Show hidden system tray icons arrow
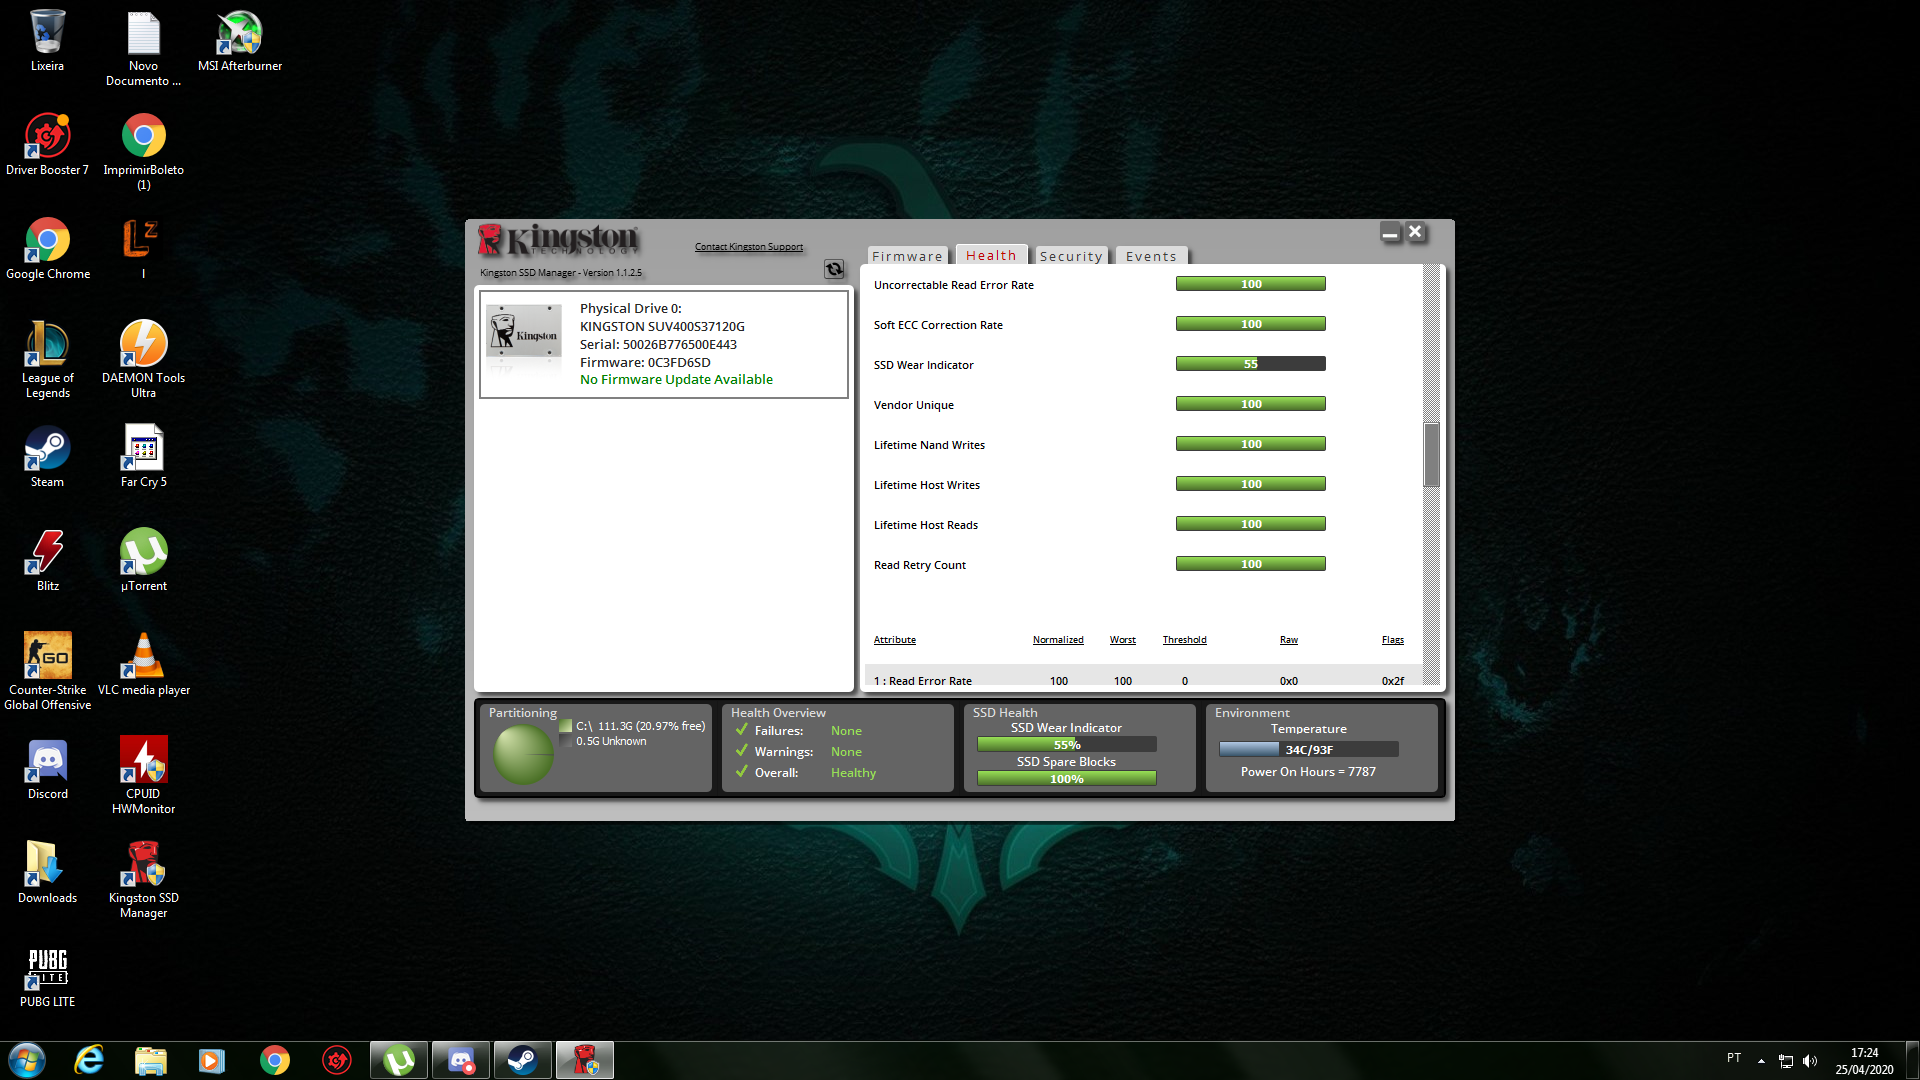The image size is (1920, 1080). pos(1761,1061)
